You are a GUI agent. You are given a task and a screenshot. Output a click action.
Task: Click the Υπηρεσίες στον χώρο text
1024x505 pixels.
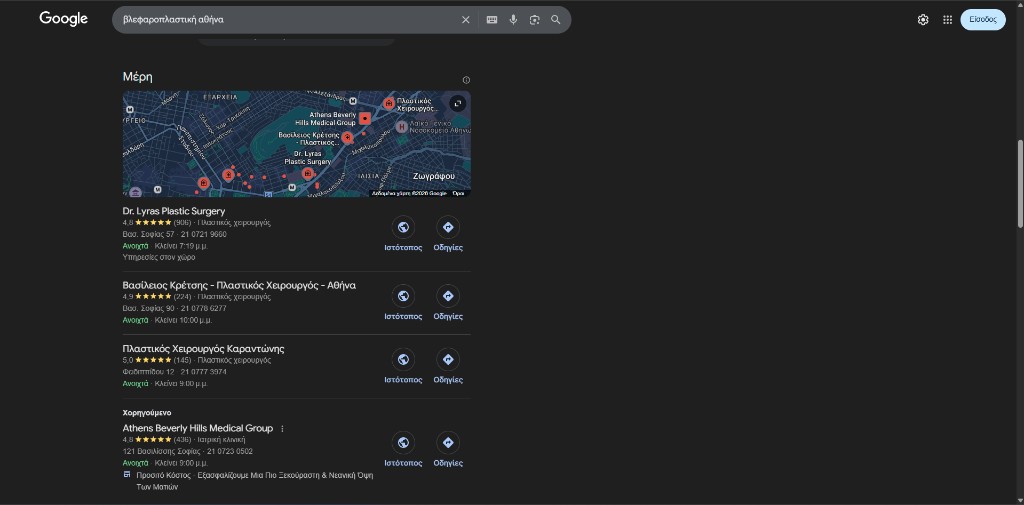159,257
